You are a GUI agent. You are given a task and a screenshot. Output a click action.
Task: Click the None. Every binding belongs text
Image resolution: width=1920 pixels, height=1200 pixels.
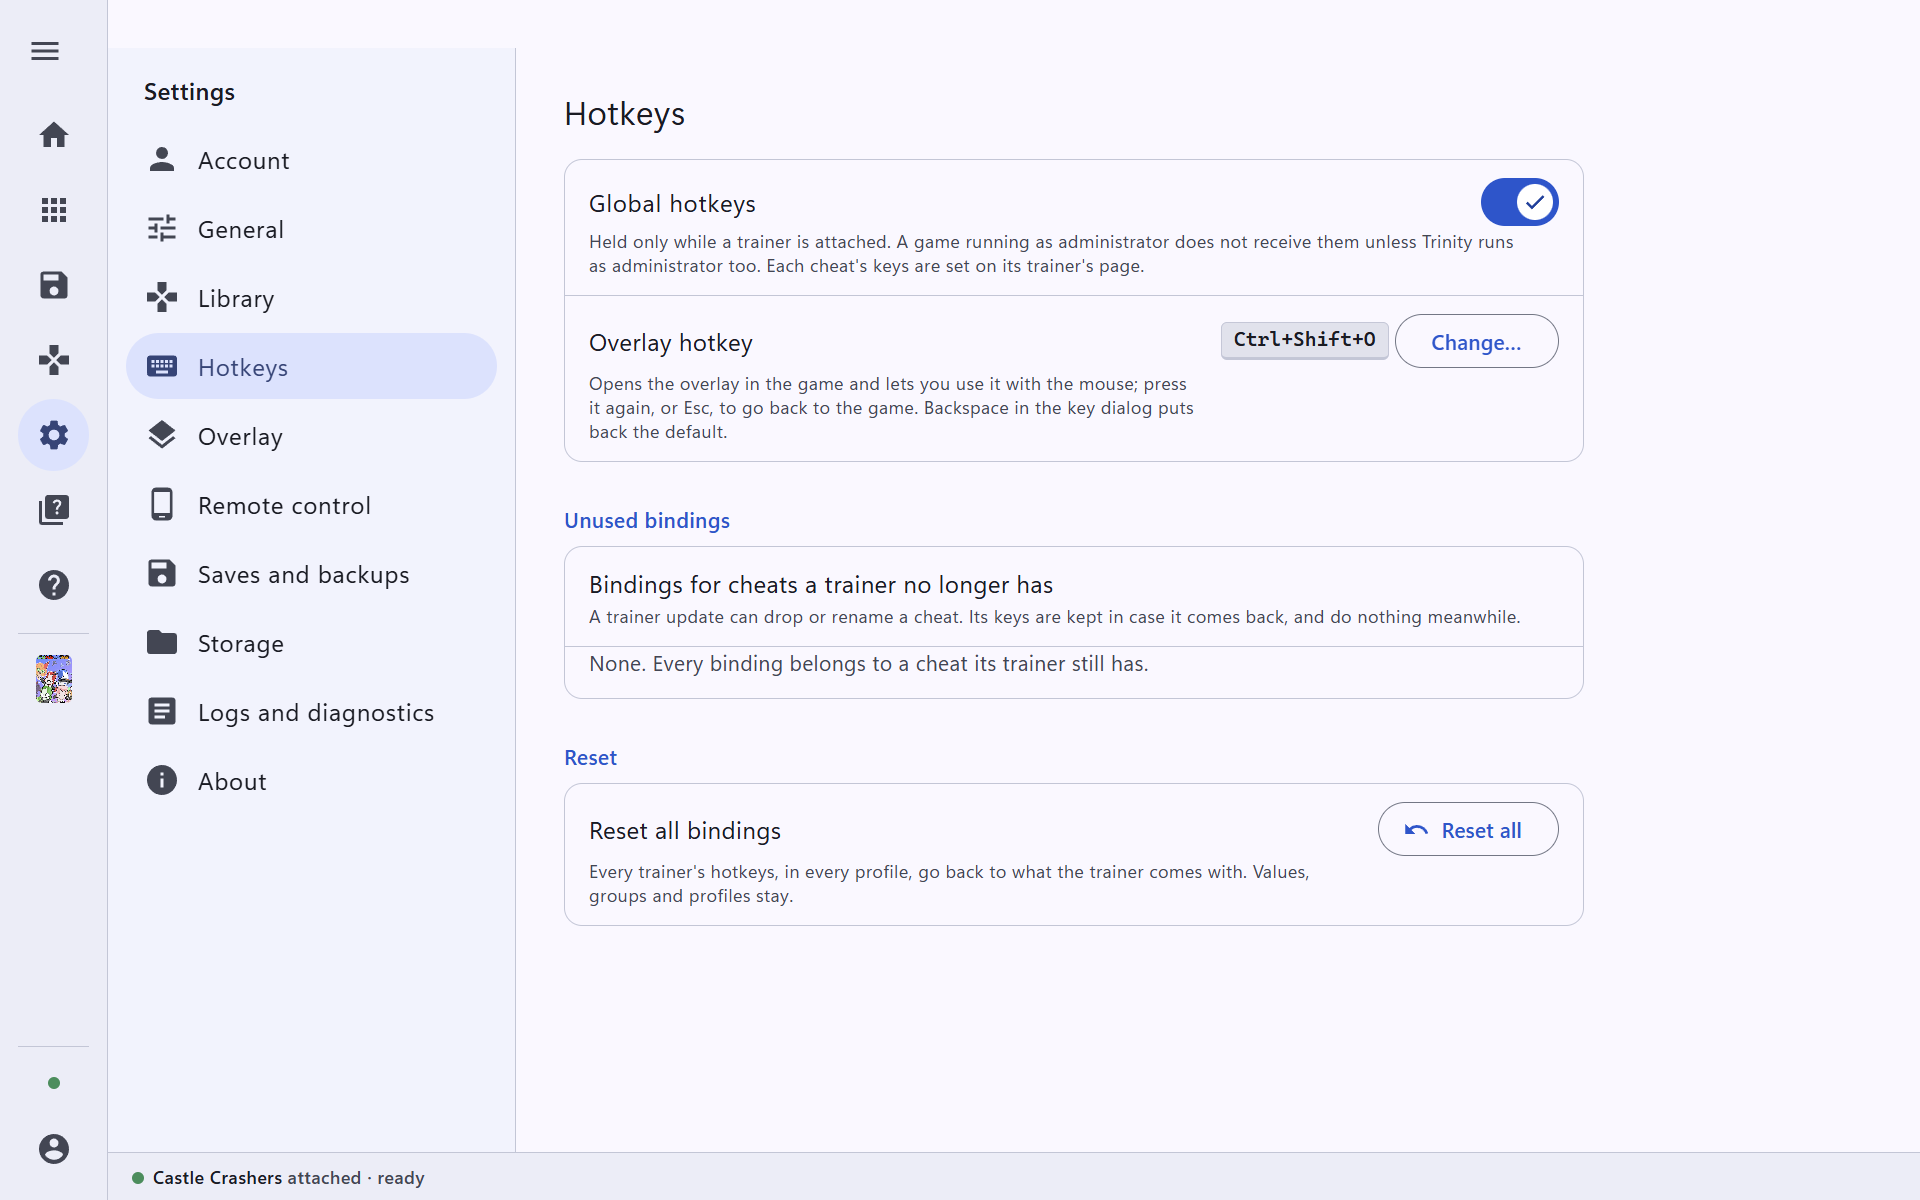(868, 664)
